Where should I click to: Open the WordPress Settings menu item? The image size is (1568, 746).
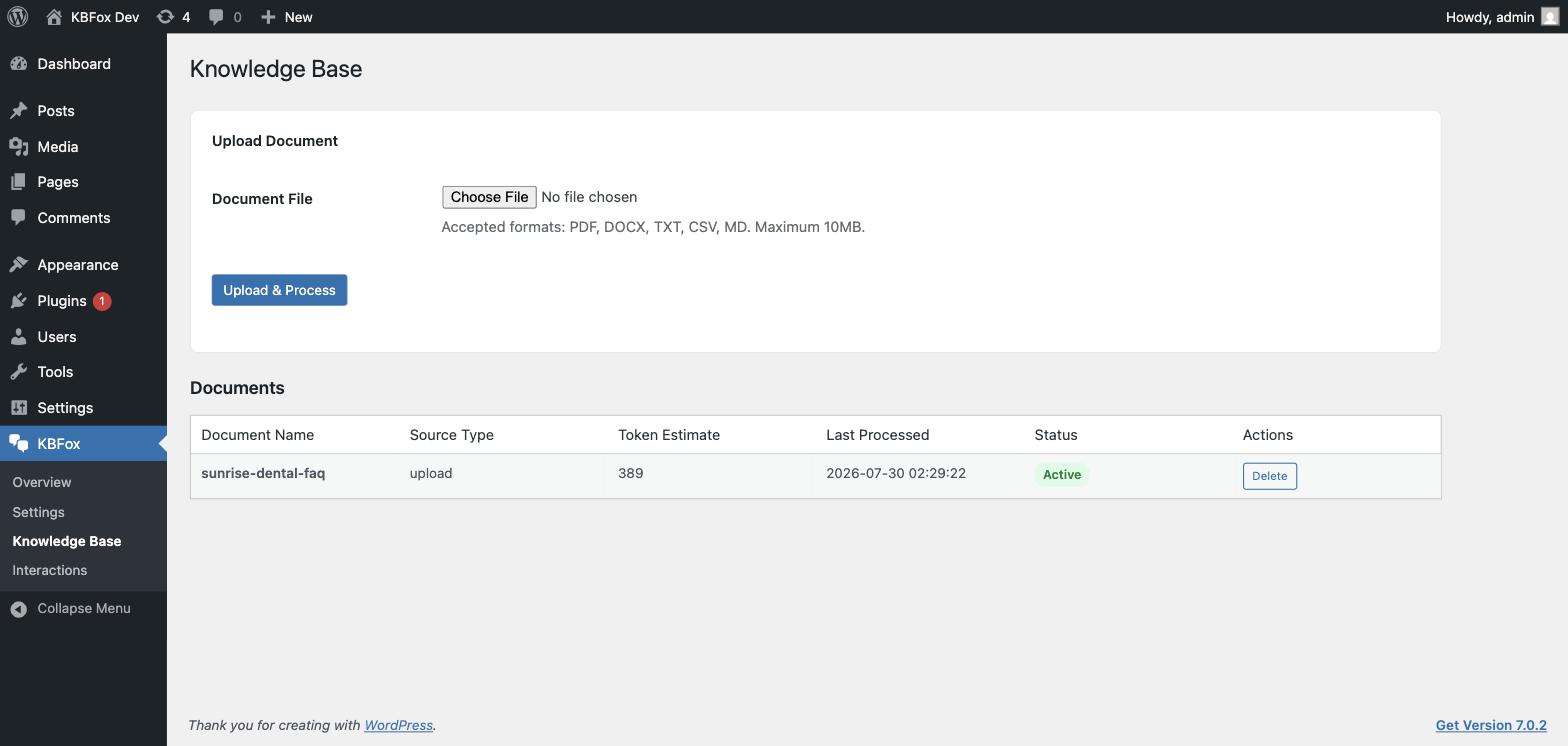[83, 408]
